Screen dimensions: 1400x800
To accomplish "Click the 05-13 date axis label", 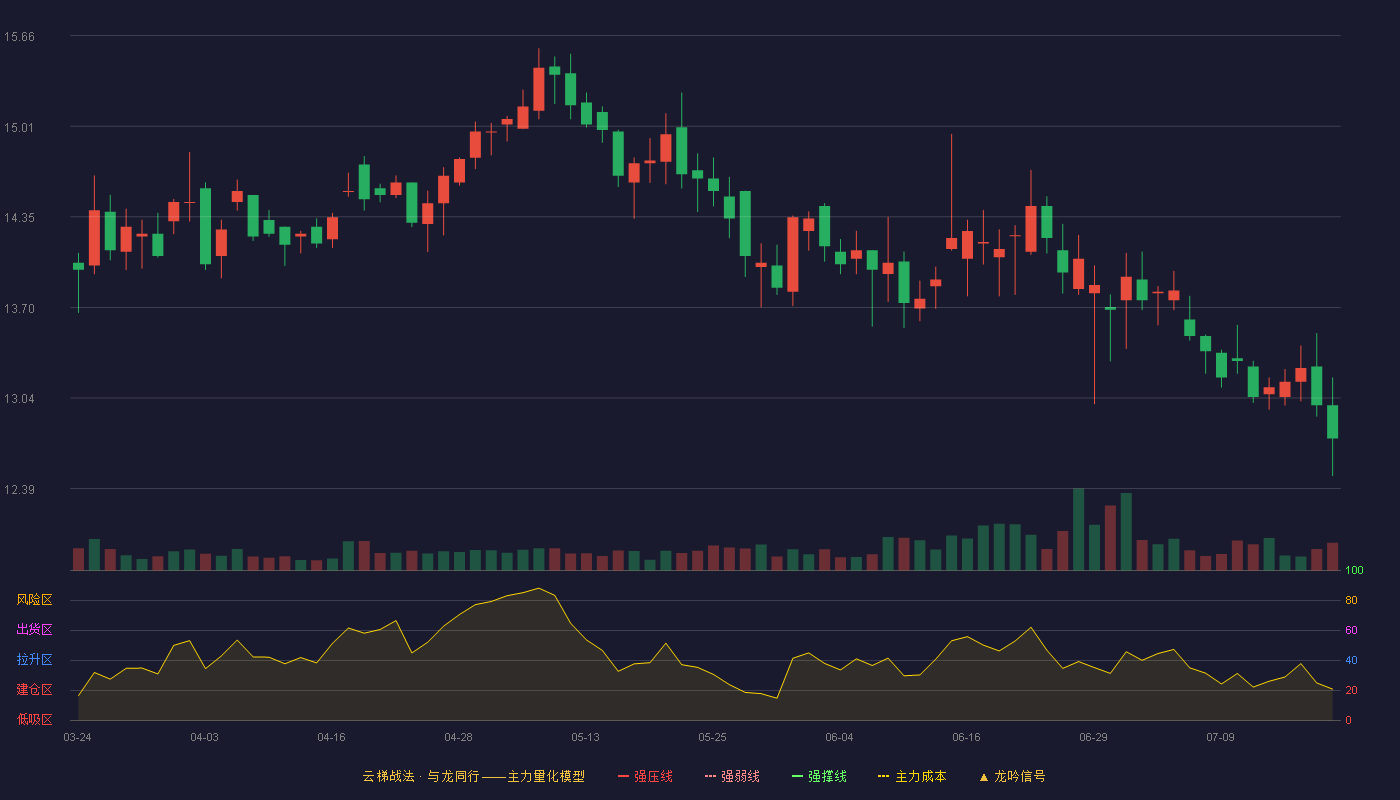I will (x=585, y=737).
